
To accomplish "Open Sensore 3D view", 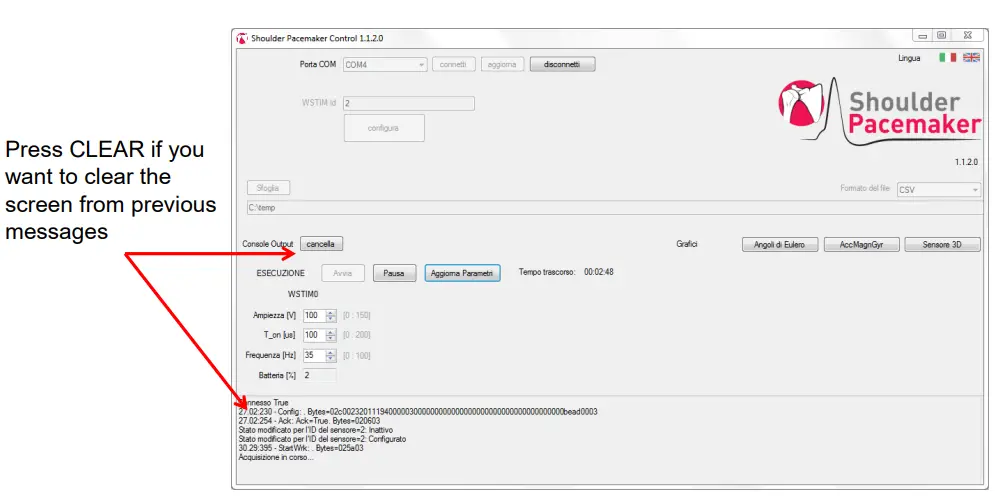I will [942, 244].
